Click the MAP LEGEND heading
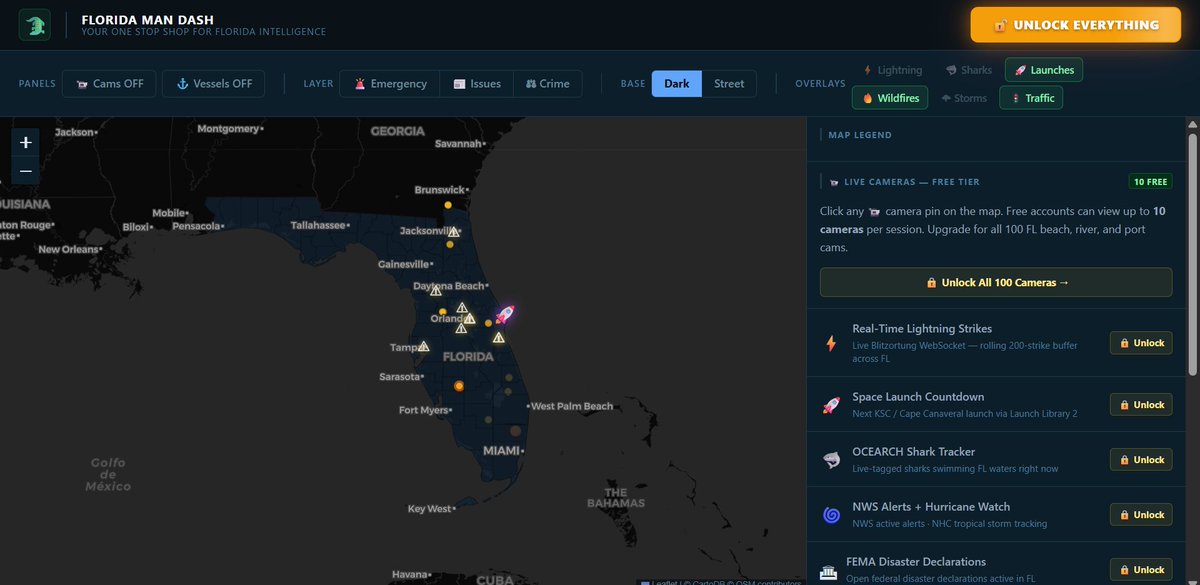The height and width of the screenshot is (585, 1200). [x=860, y=135]
